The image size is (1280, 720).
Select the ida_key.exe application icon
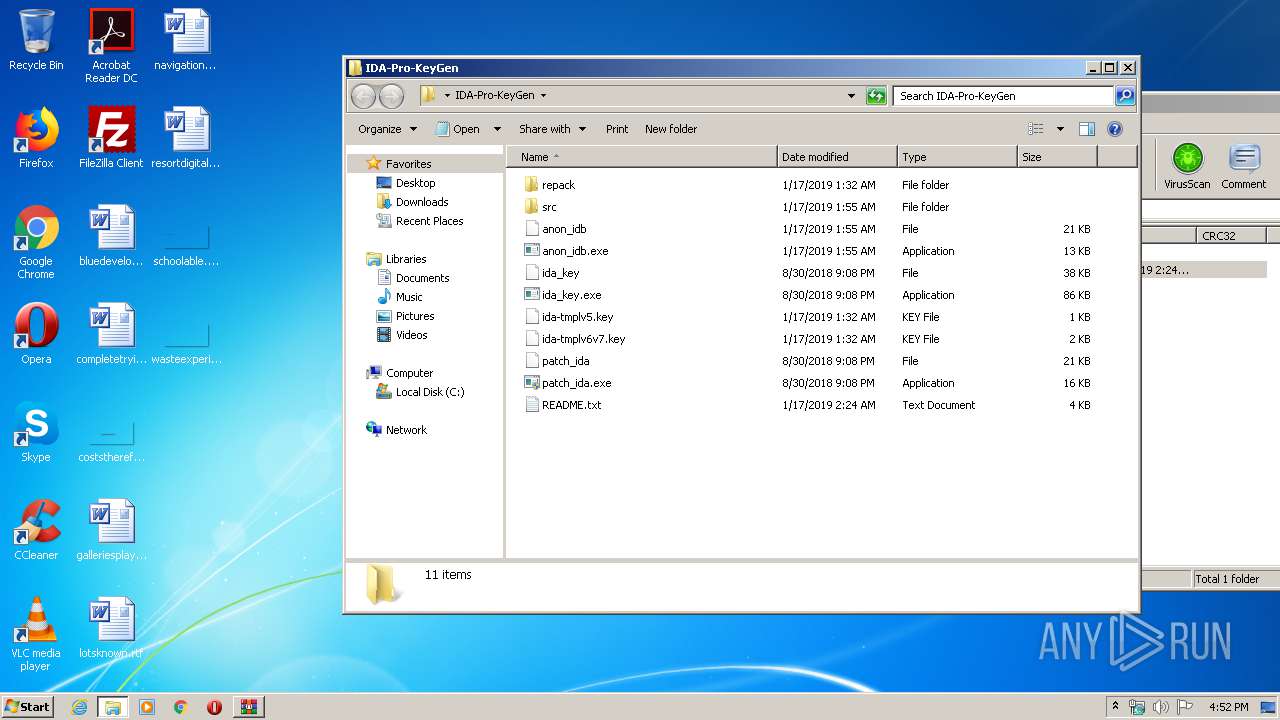click(532, 295)
